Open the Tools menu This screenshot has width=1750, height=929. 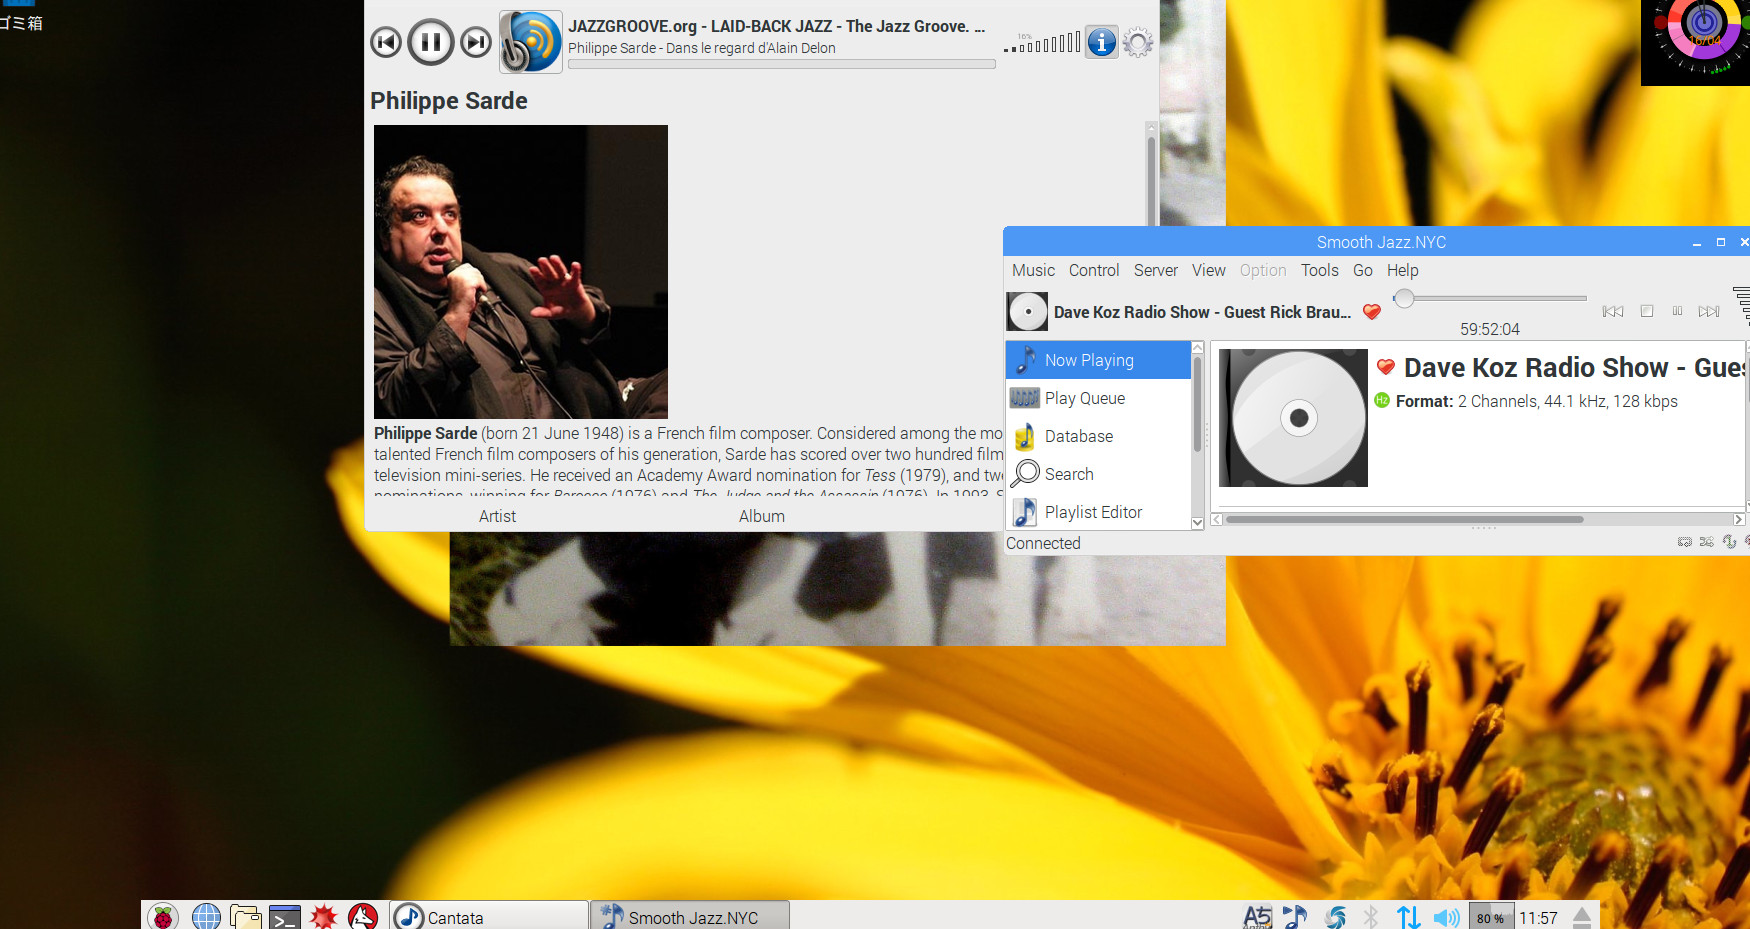[1319, 270]
